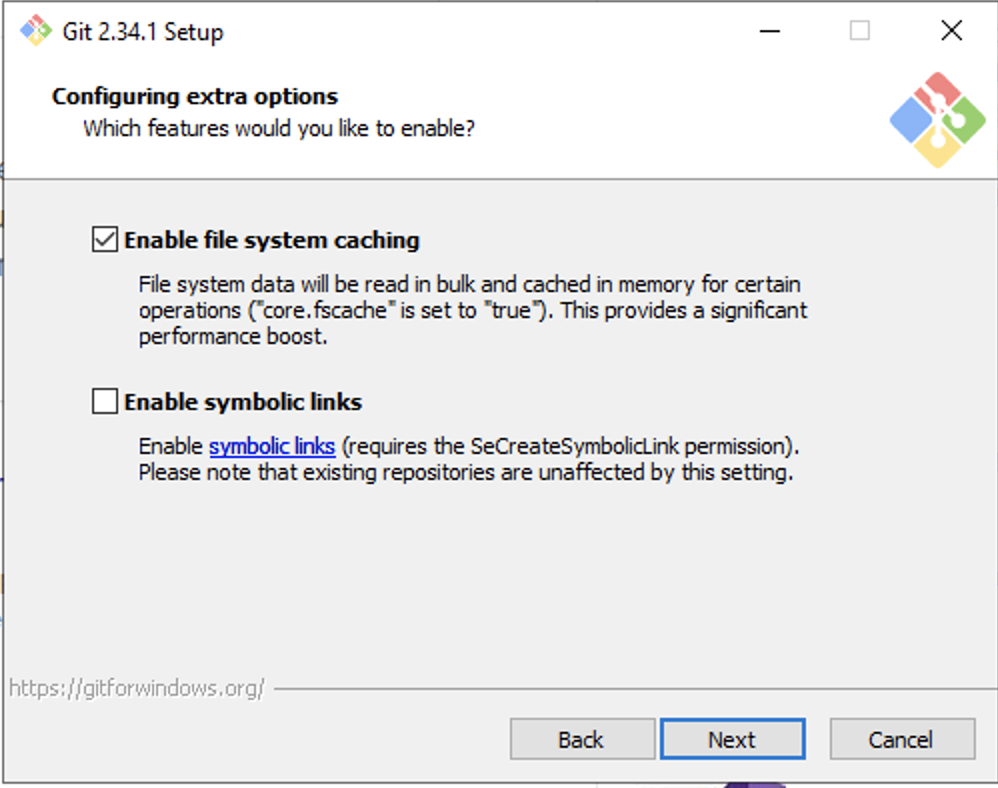Click the core.fscache description text
998x788 pixels.
point(470,310)
